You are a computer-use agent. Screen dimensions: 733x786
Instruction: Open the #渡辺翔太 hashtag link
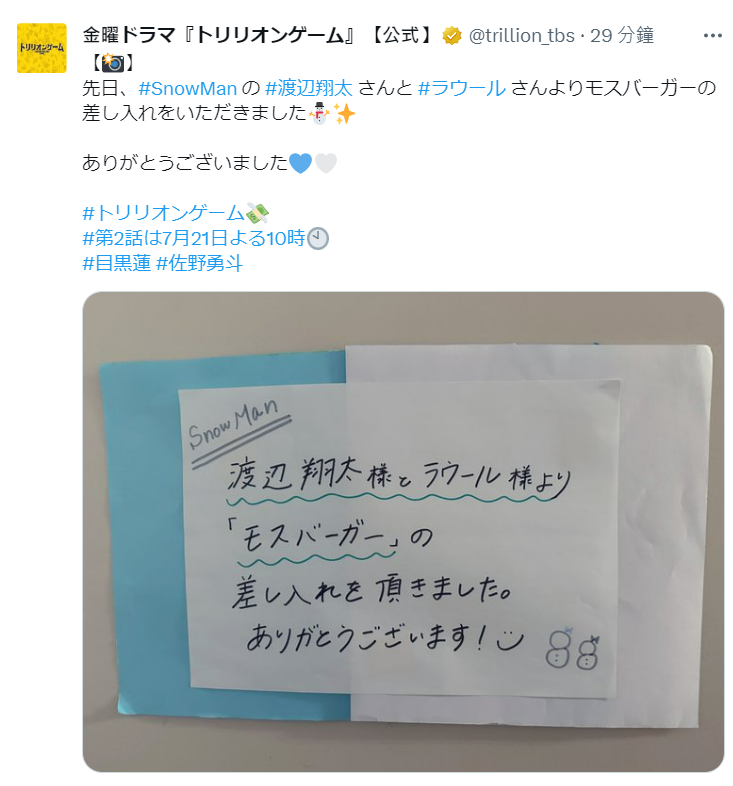coord(309,88)
